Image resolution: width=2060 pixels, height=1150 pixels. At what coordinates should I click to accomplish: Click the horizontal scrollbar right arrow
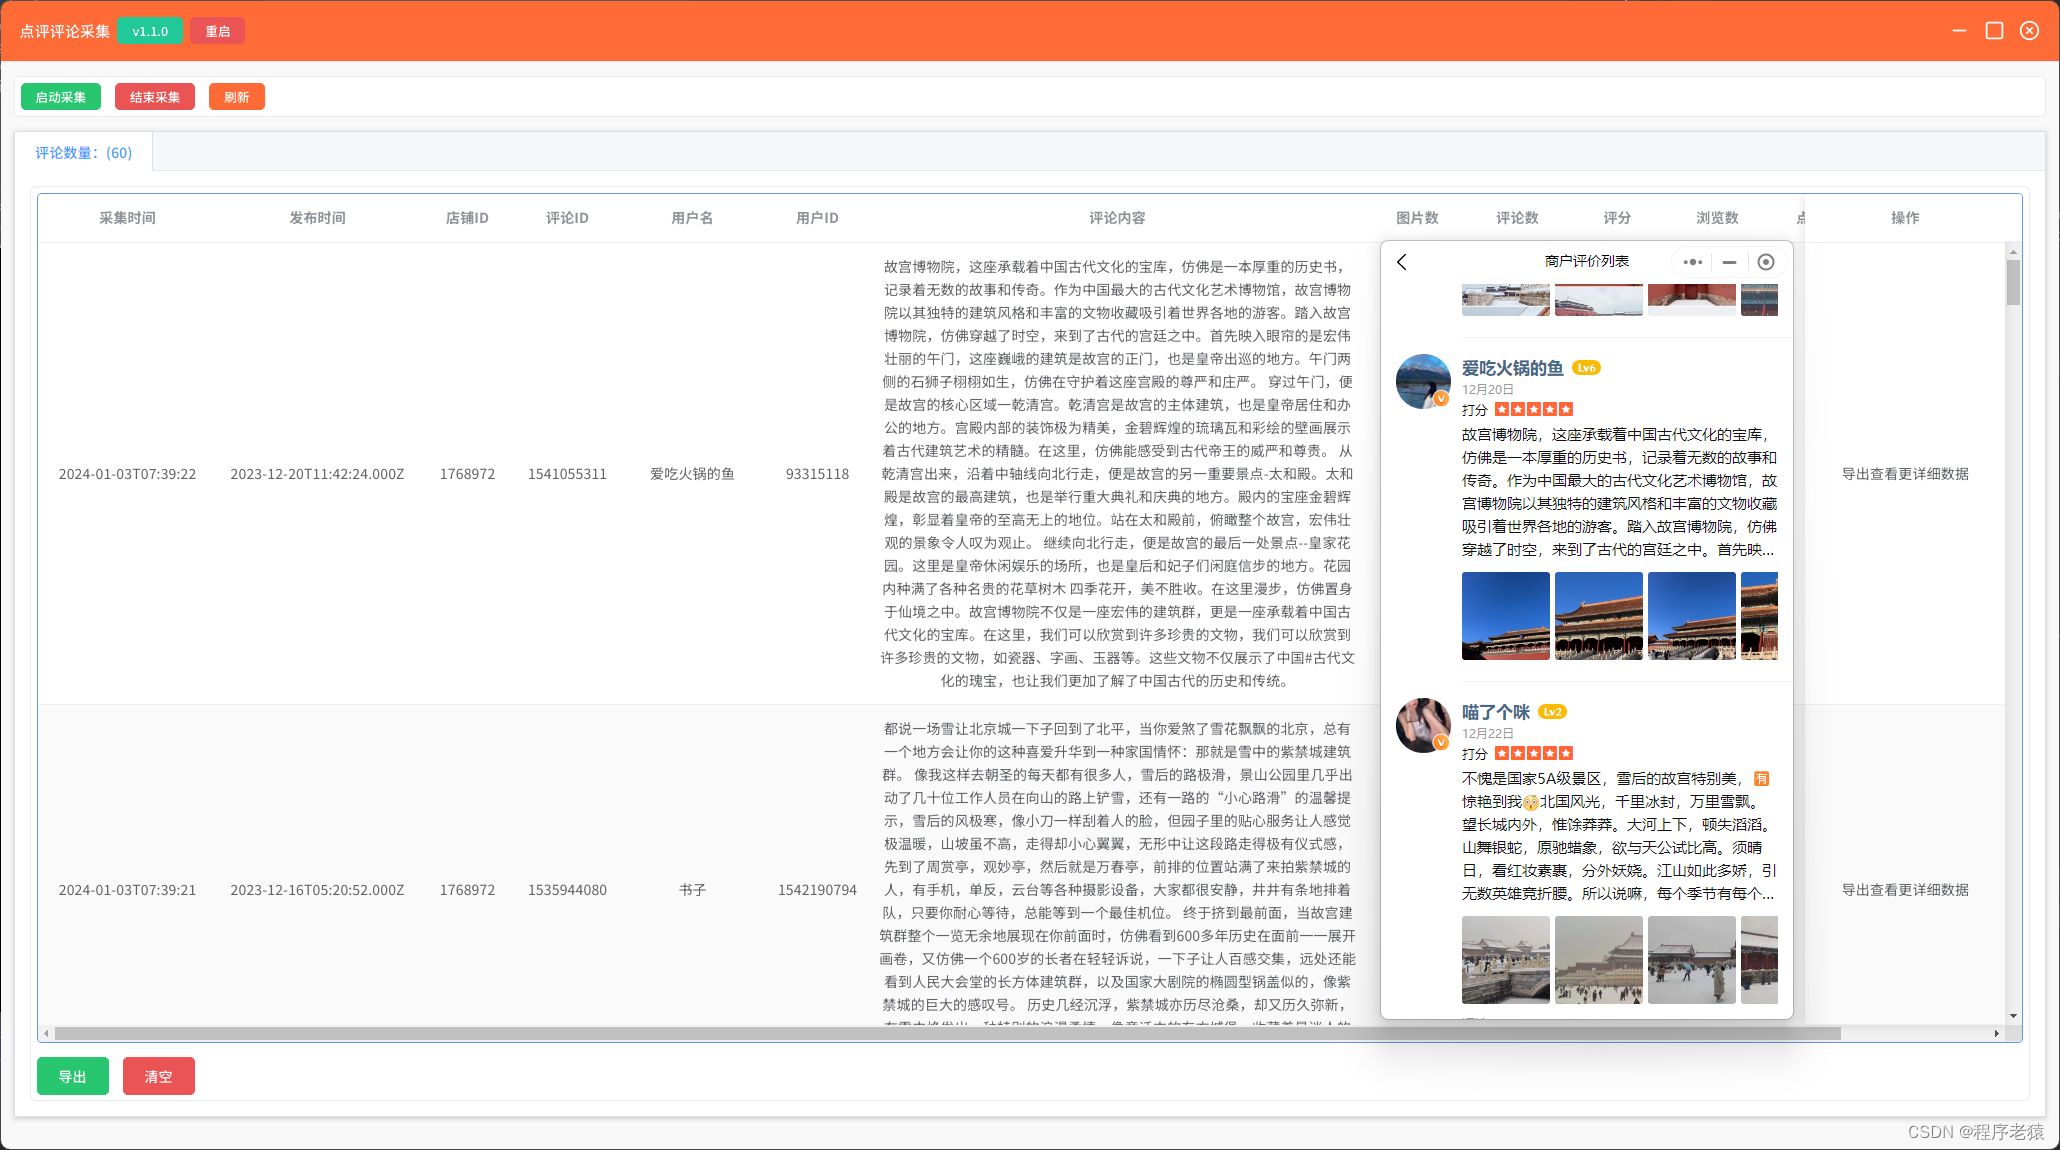(x=1996, y=1033)
